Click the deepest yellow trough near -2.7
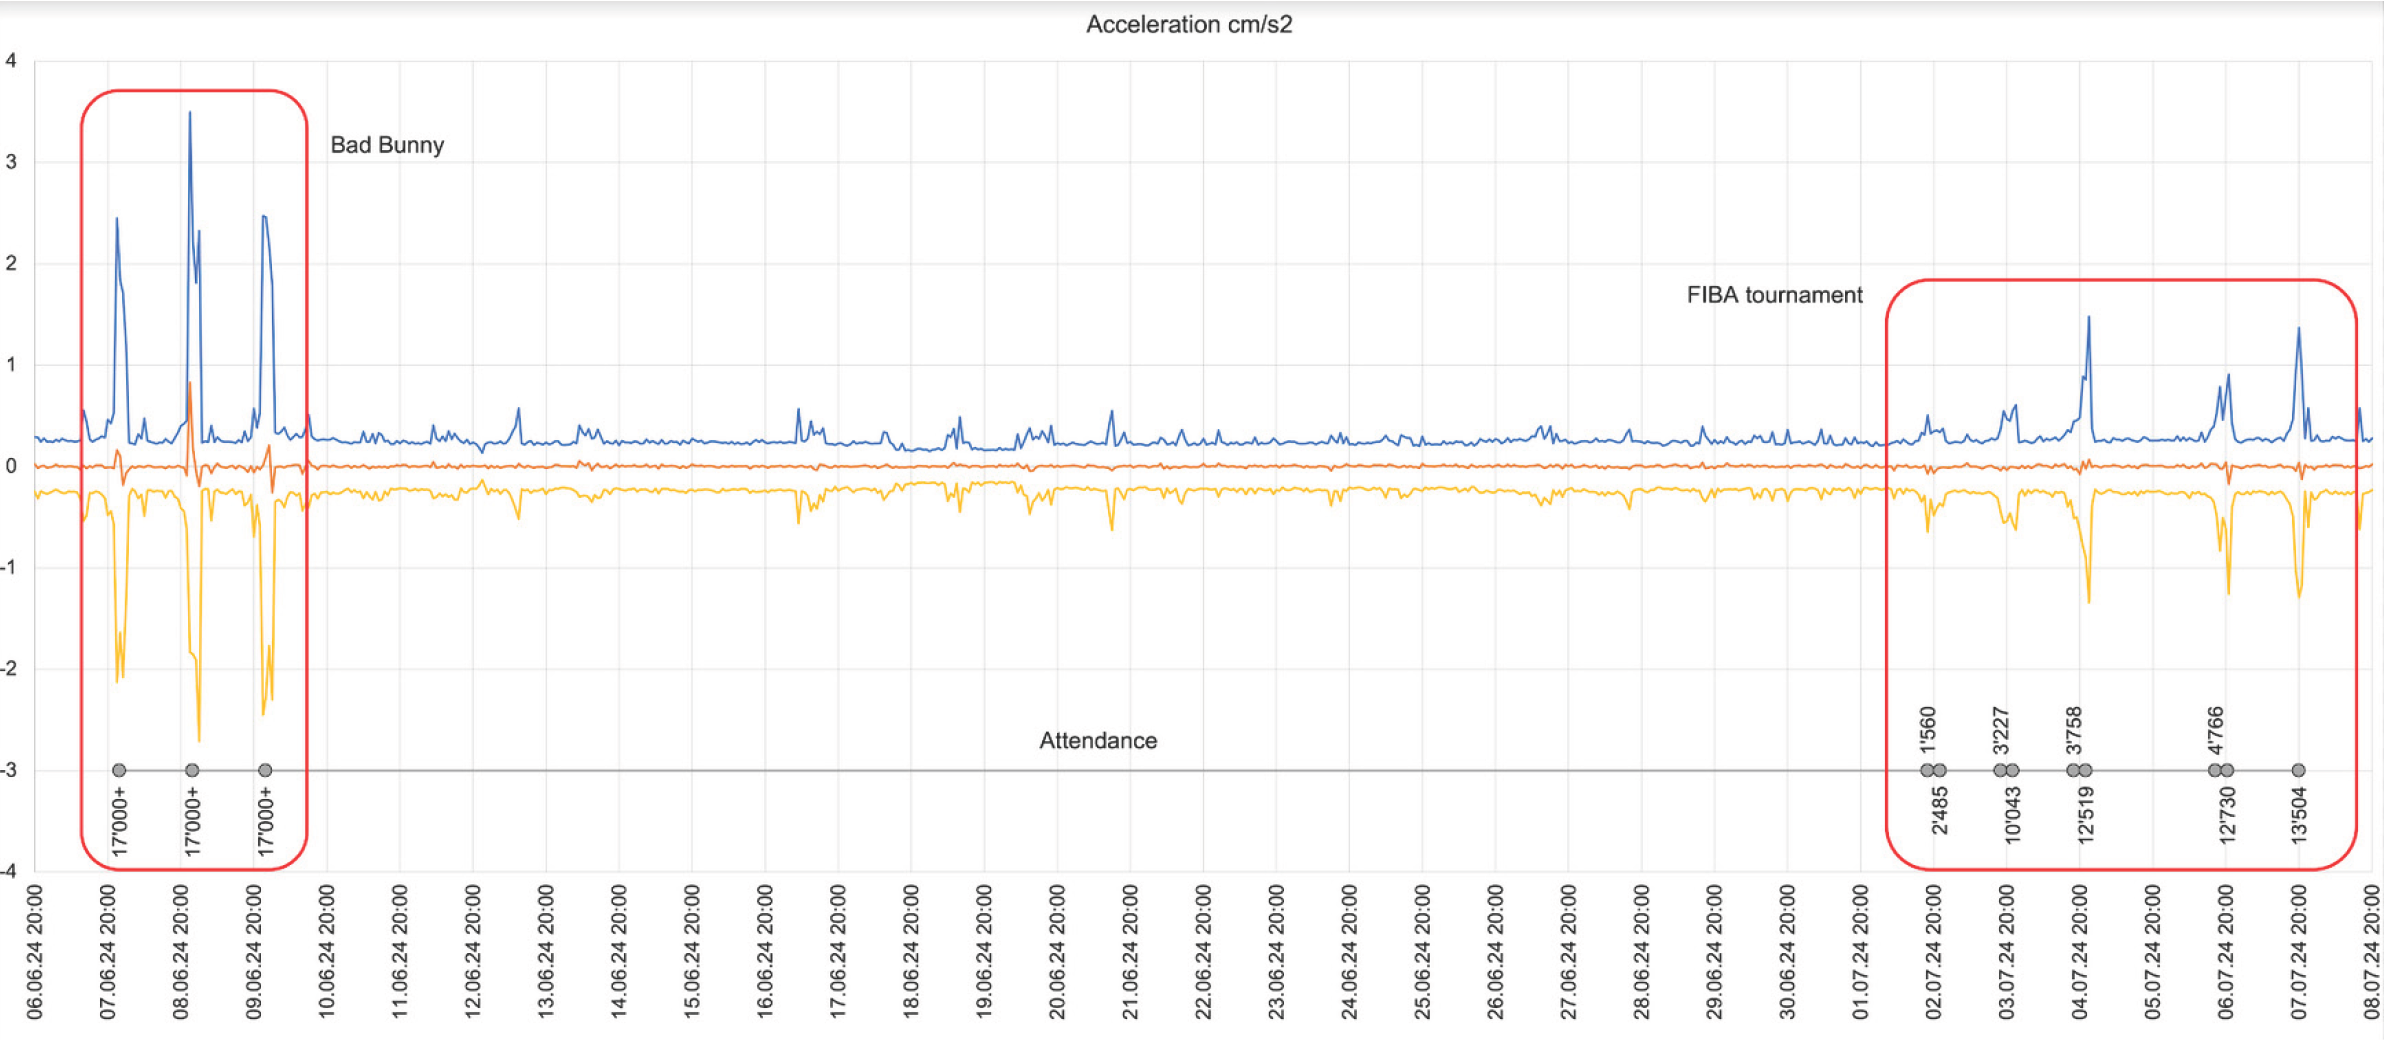The height and width of the screenshot is (1040, 2384). click(199, 740)
